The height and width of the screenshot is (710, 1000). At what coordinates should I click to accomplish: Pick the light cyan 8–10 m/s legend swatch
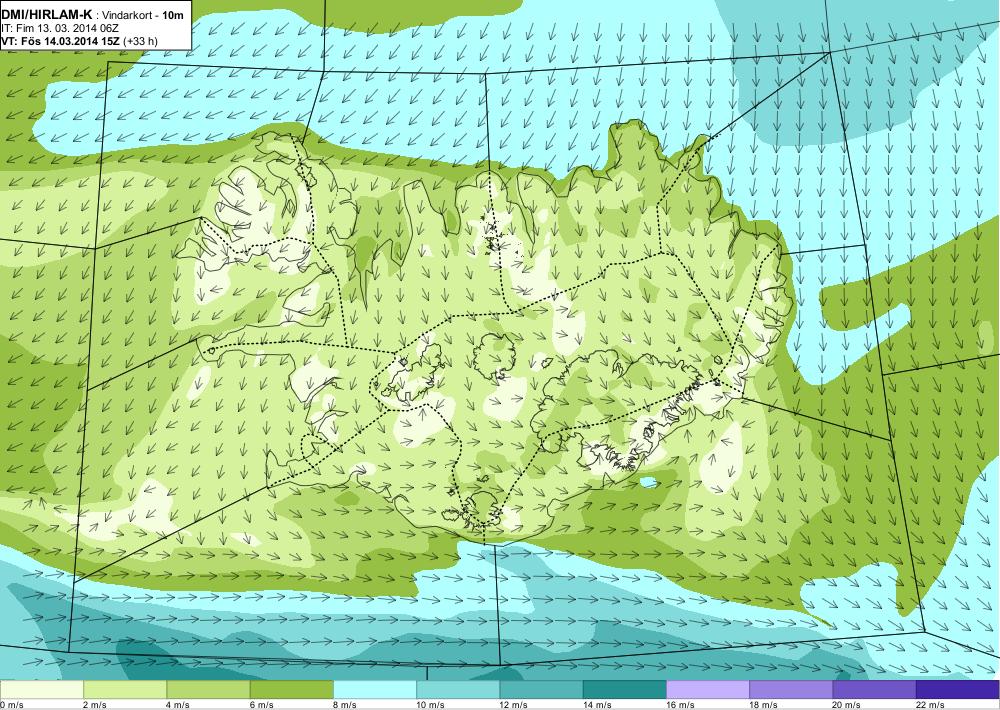coord(375,690)
